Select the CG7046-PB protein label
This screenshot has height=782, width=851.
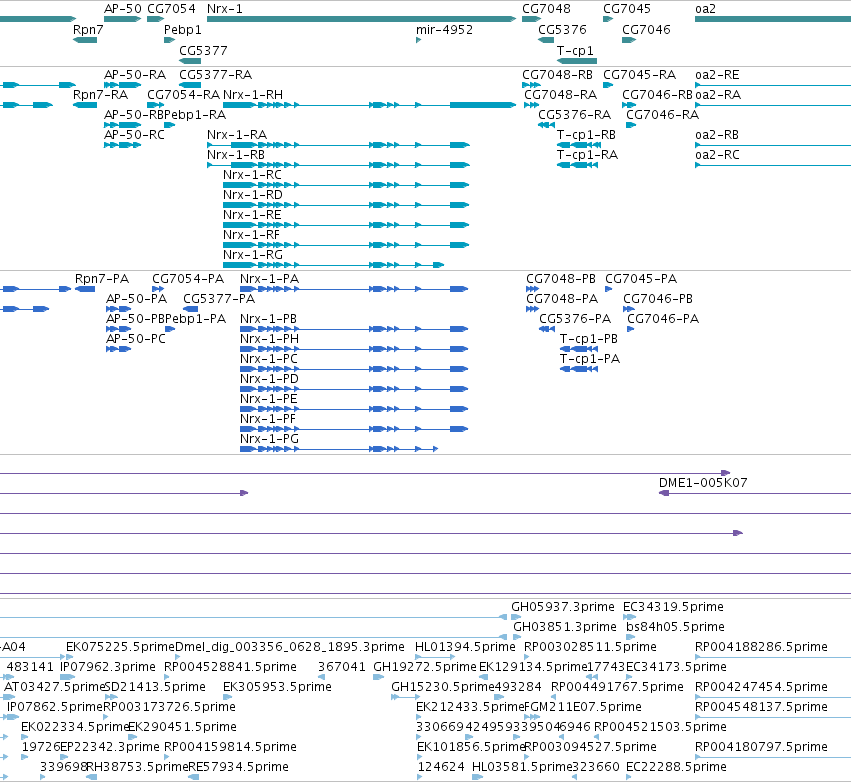pos(657,299)
